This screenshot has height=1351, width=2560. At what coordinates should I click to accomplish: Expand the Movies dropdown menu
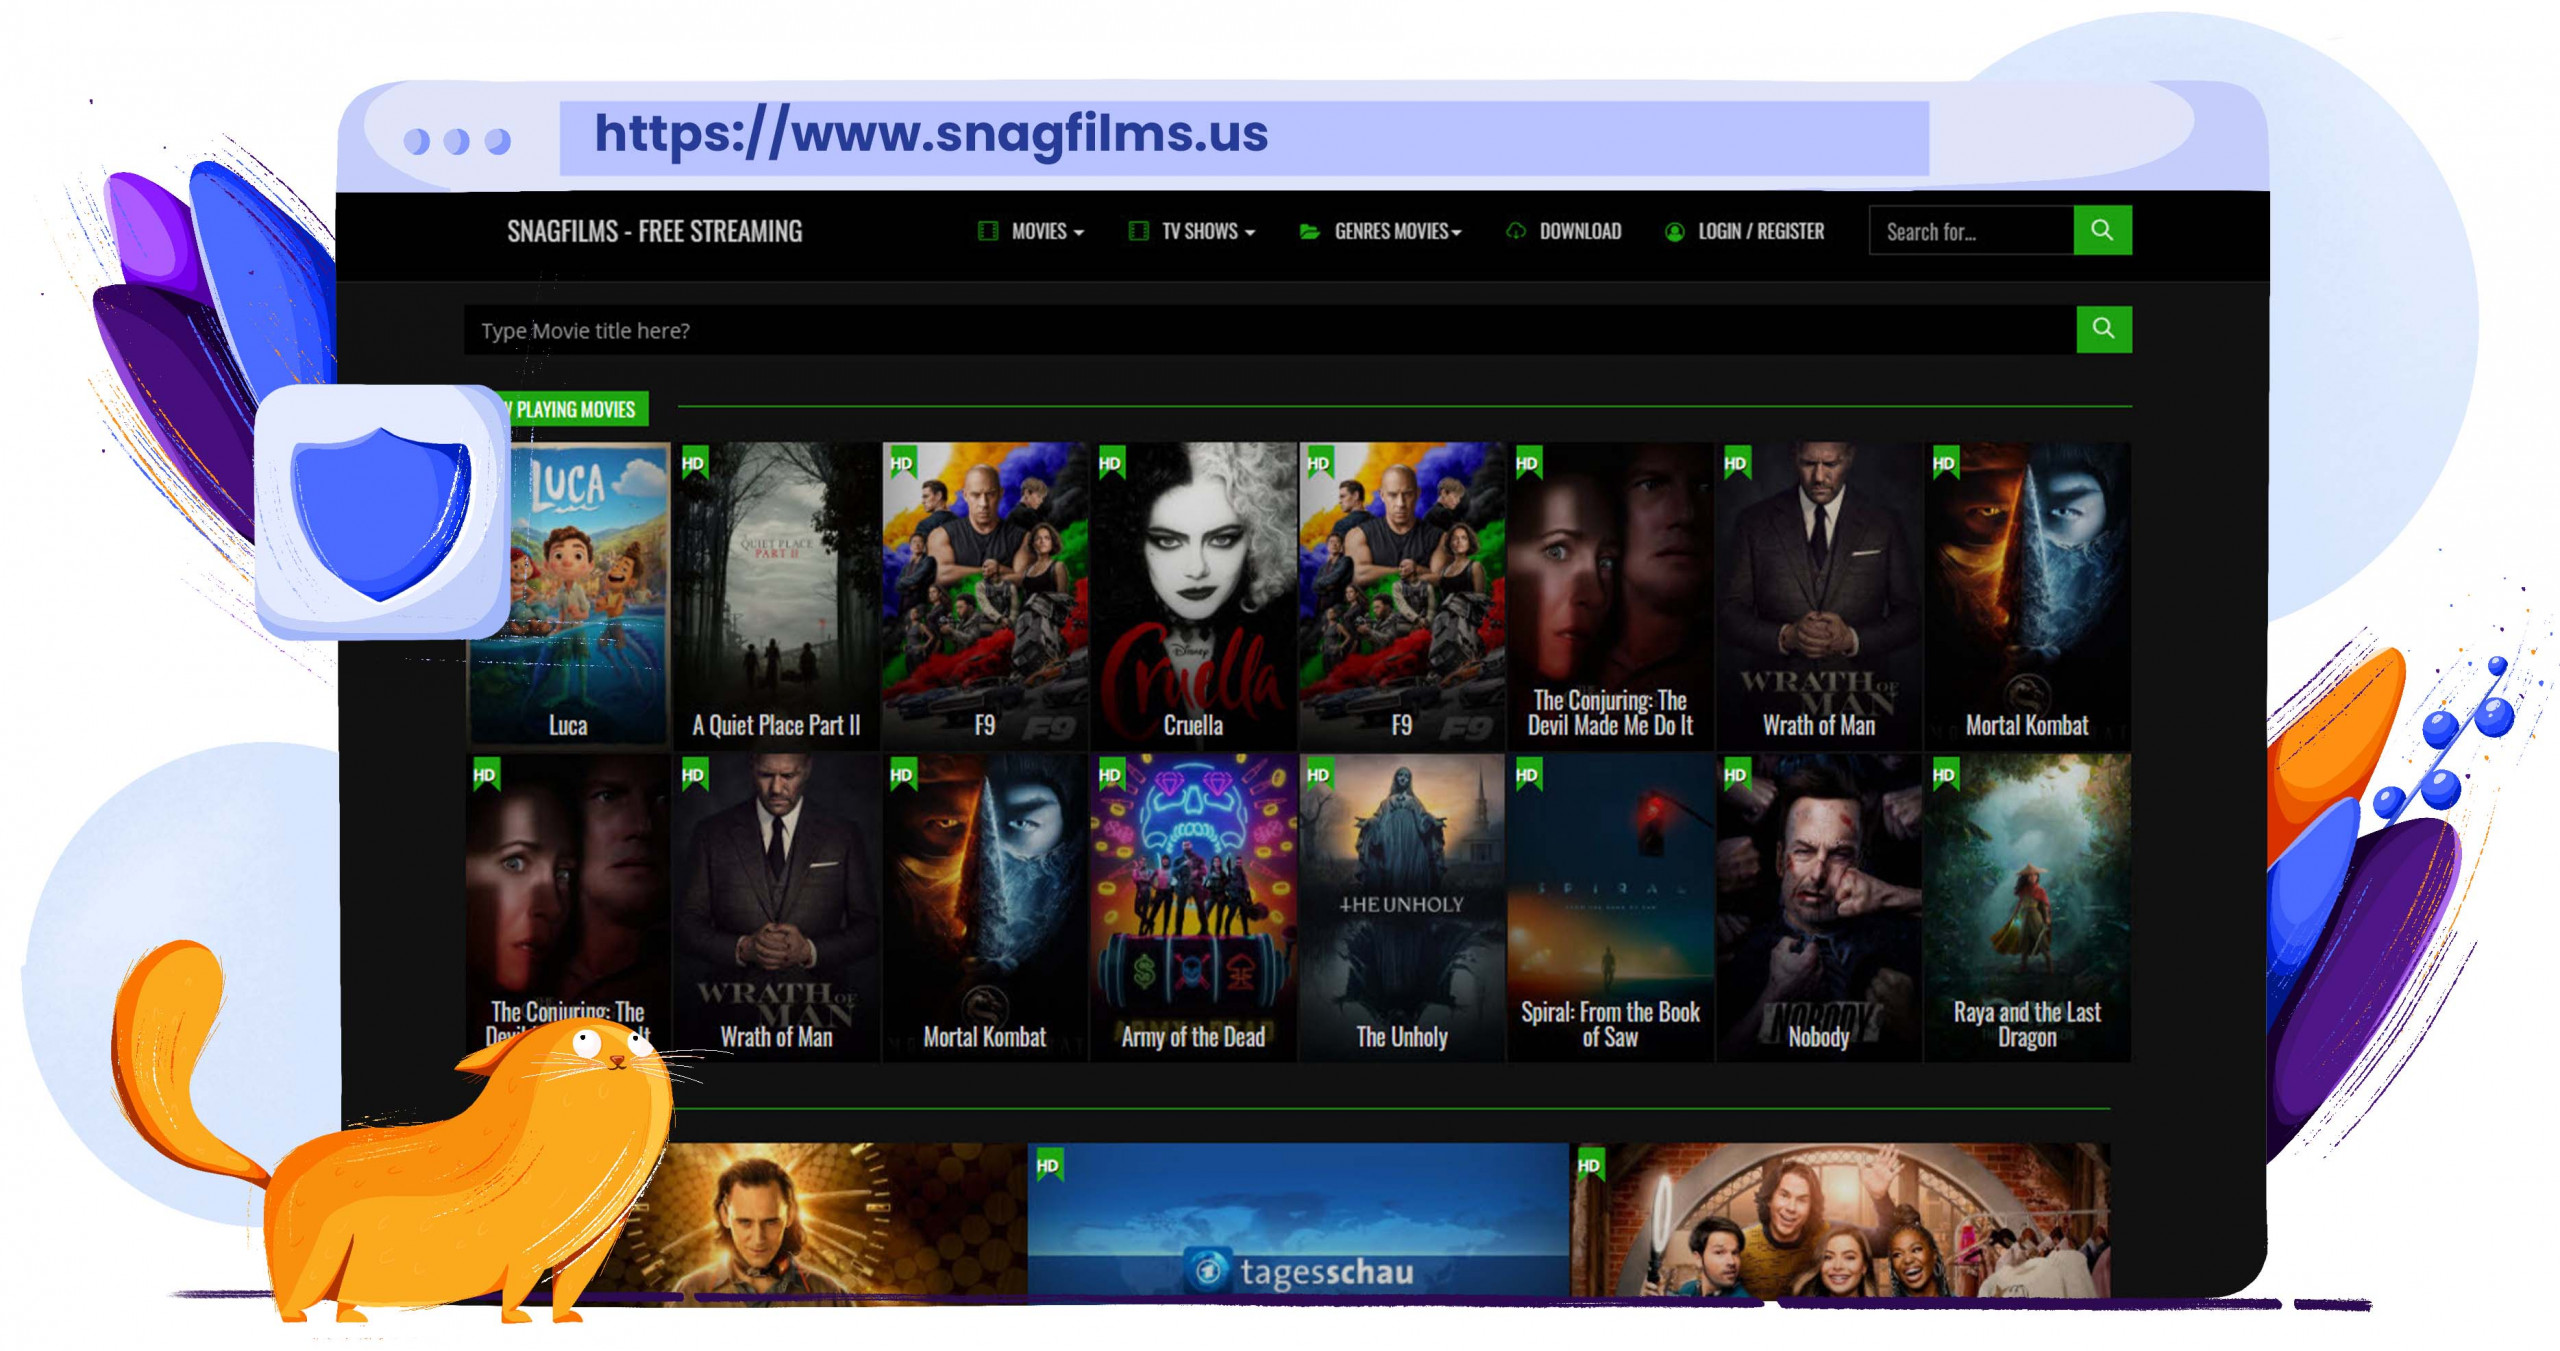point(1040,230)
